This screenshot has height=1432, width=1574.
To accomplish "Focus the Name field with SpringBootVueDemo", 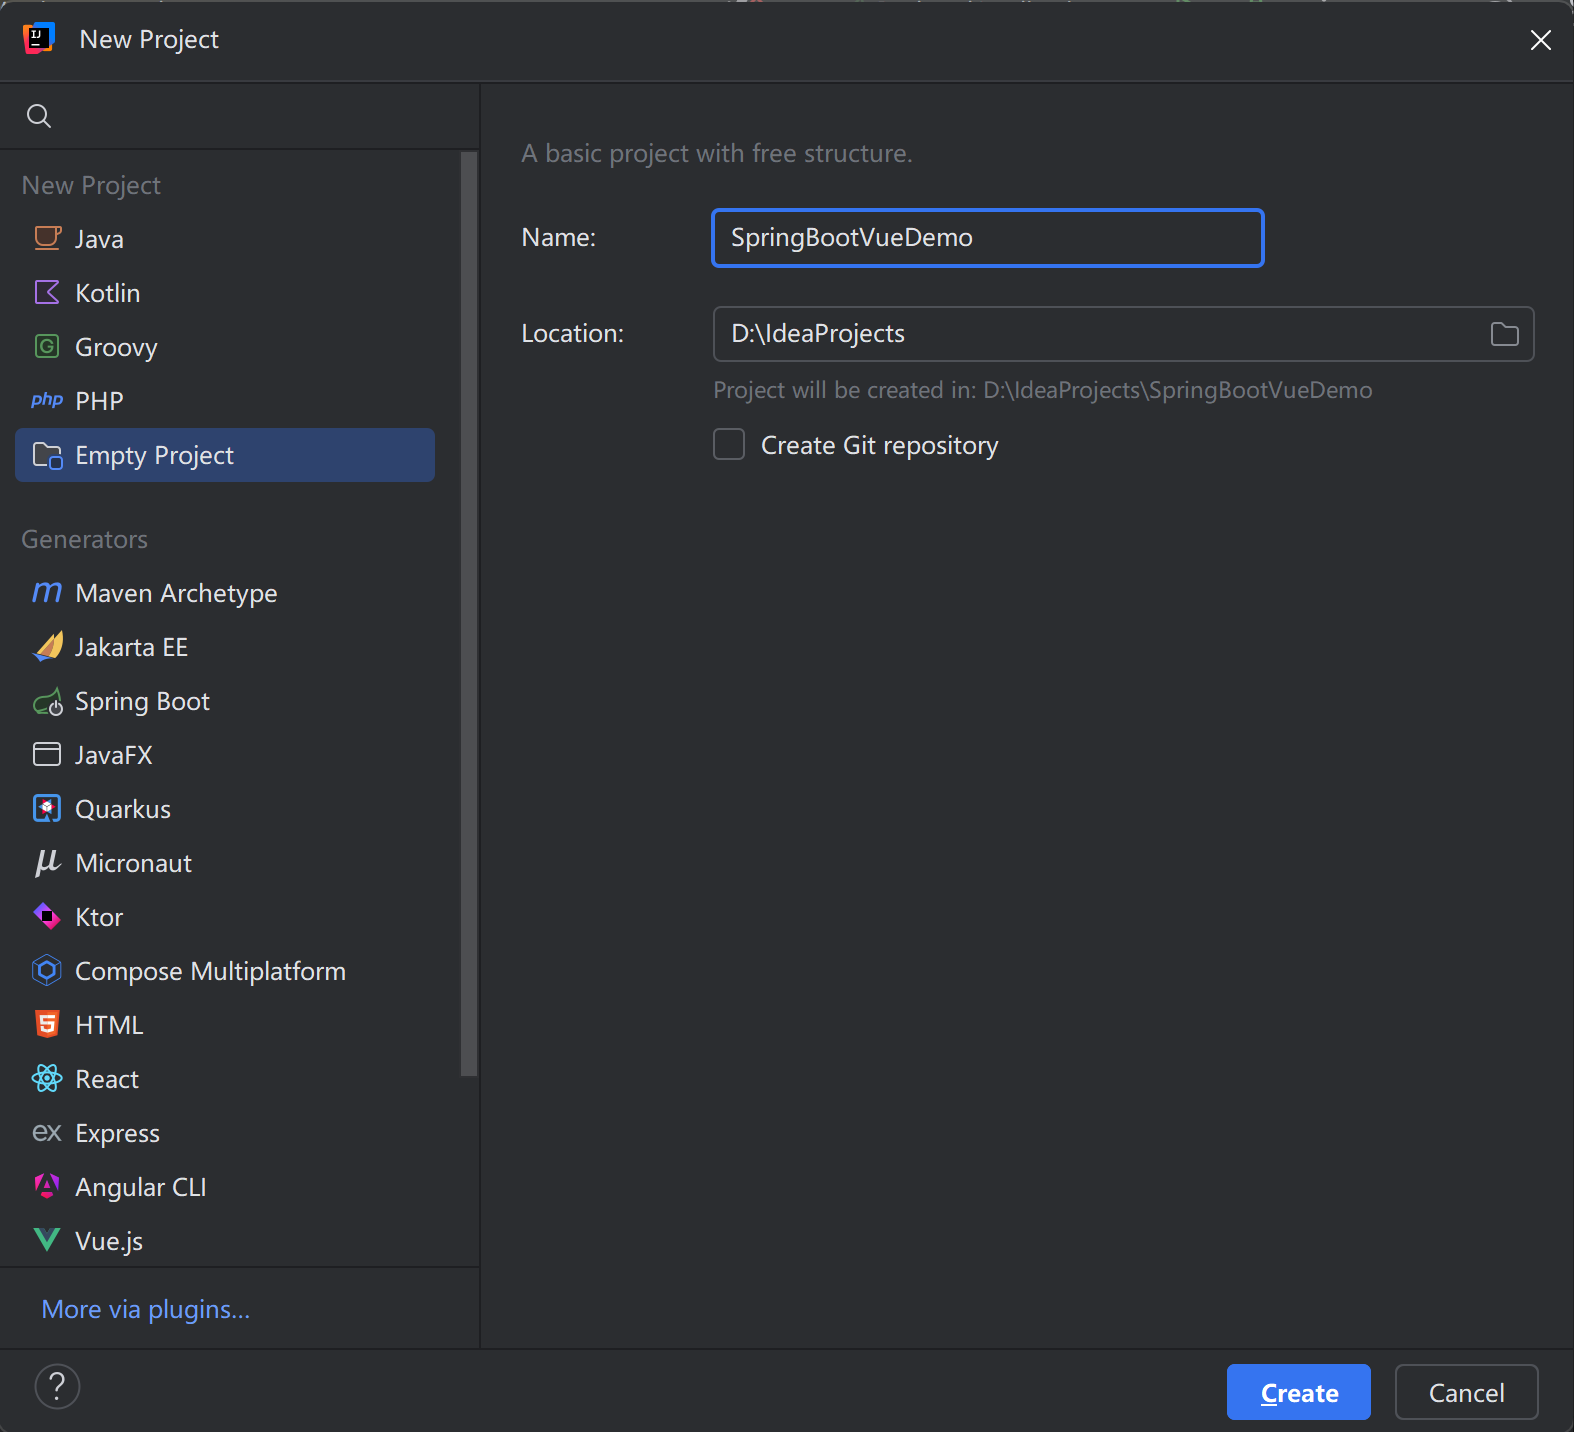I will click(x=987, y=238).
